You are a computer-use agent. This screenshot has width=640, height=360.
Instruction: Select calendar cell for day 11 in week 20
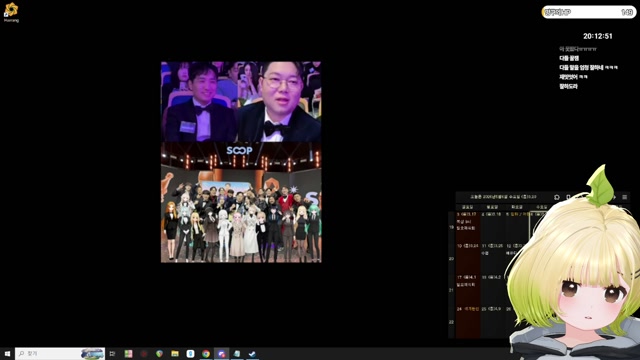[x=493, y=259]
